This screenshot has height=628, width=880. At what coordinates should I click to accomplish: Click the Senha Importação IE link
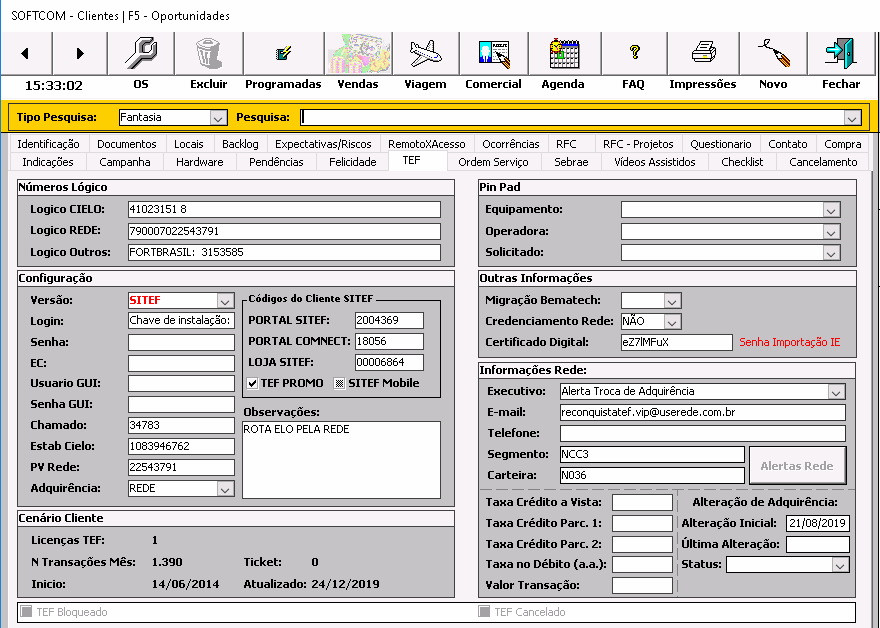[x=789, y=342]
